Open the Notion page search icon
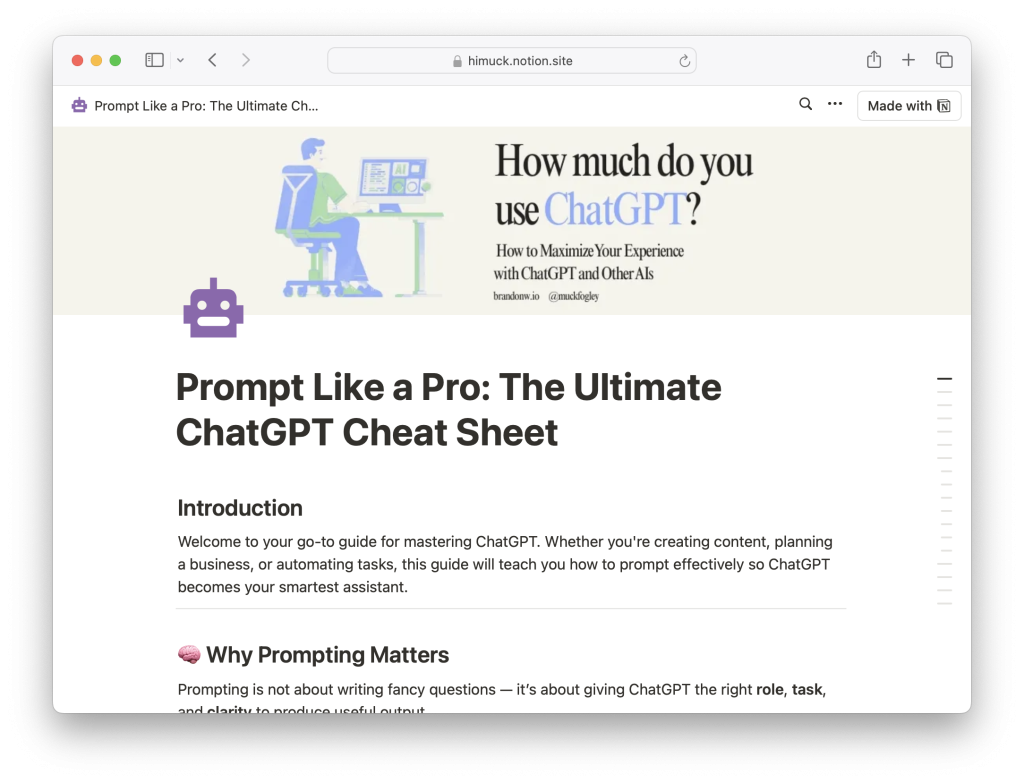The height and width of the screenshot is (783, 1024). [x=805, y=104]
